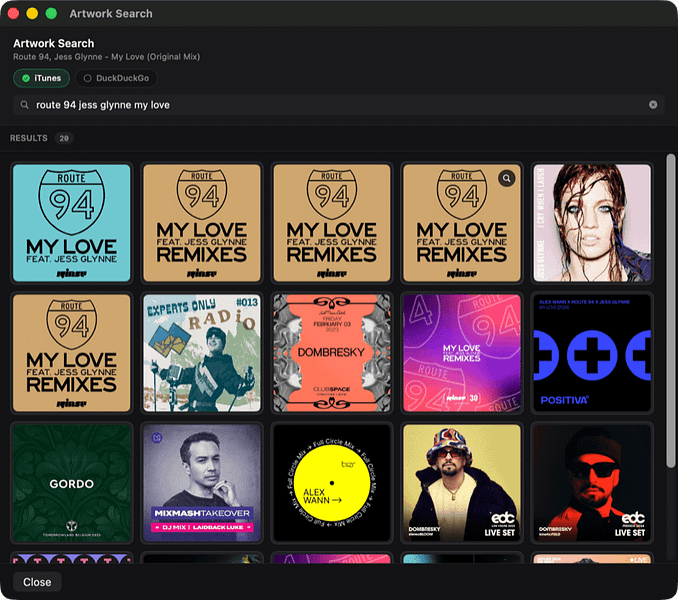Select the iTunes artwork source
Viewport: 678px width, 600px height.
click(x=42, y=78)
